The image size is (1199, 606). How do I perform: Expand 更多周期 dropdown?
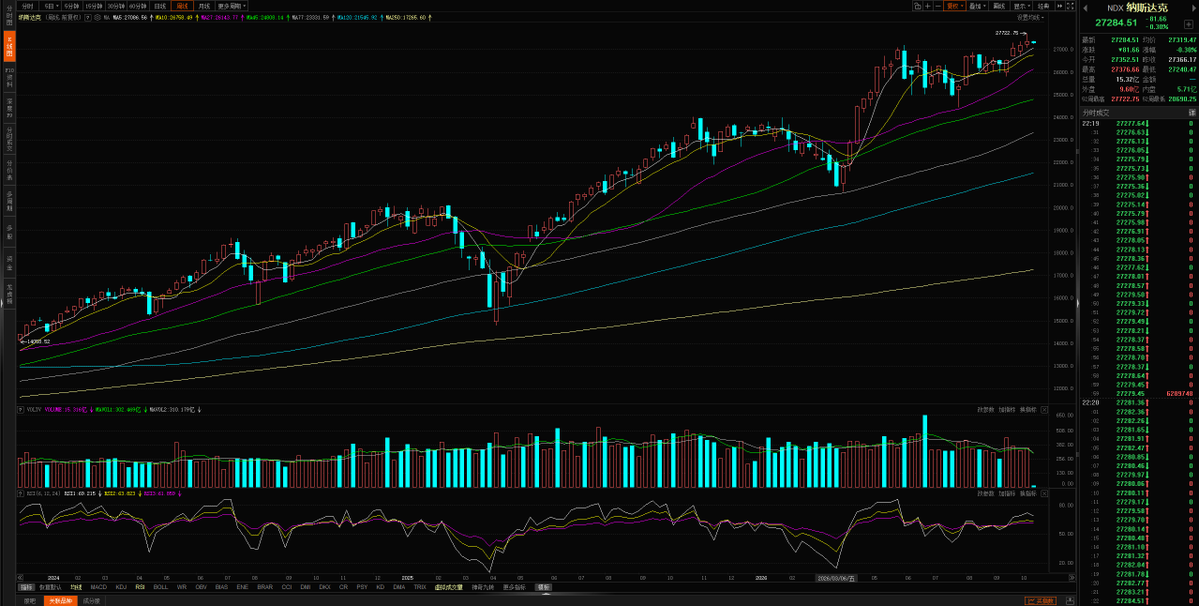click(232, 6)
